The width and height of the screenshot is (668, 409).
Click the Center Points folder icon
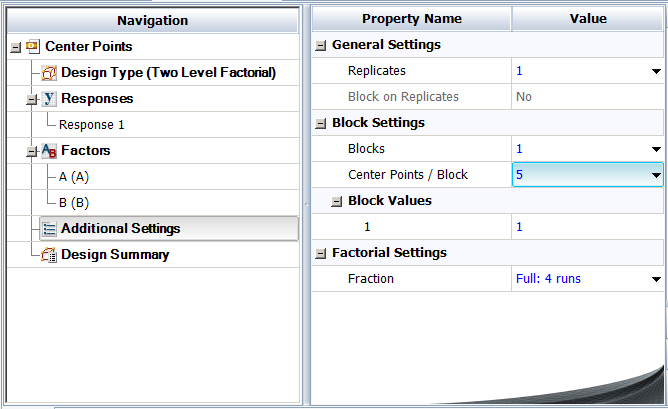[33, 46]
